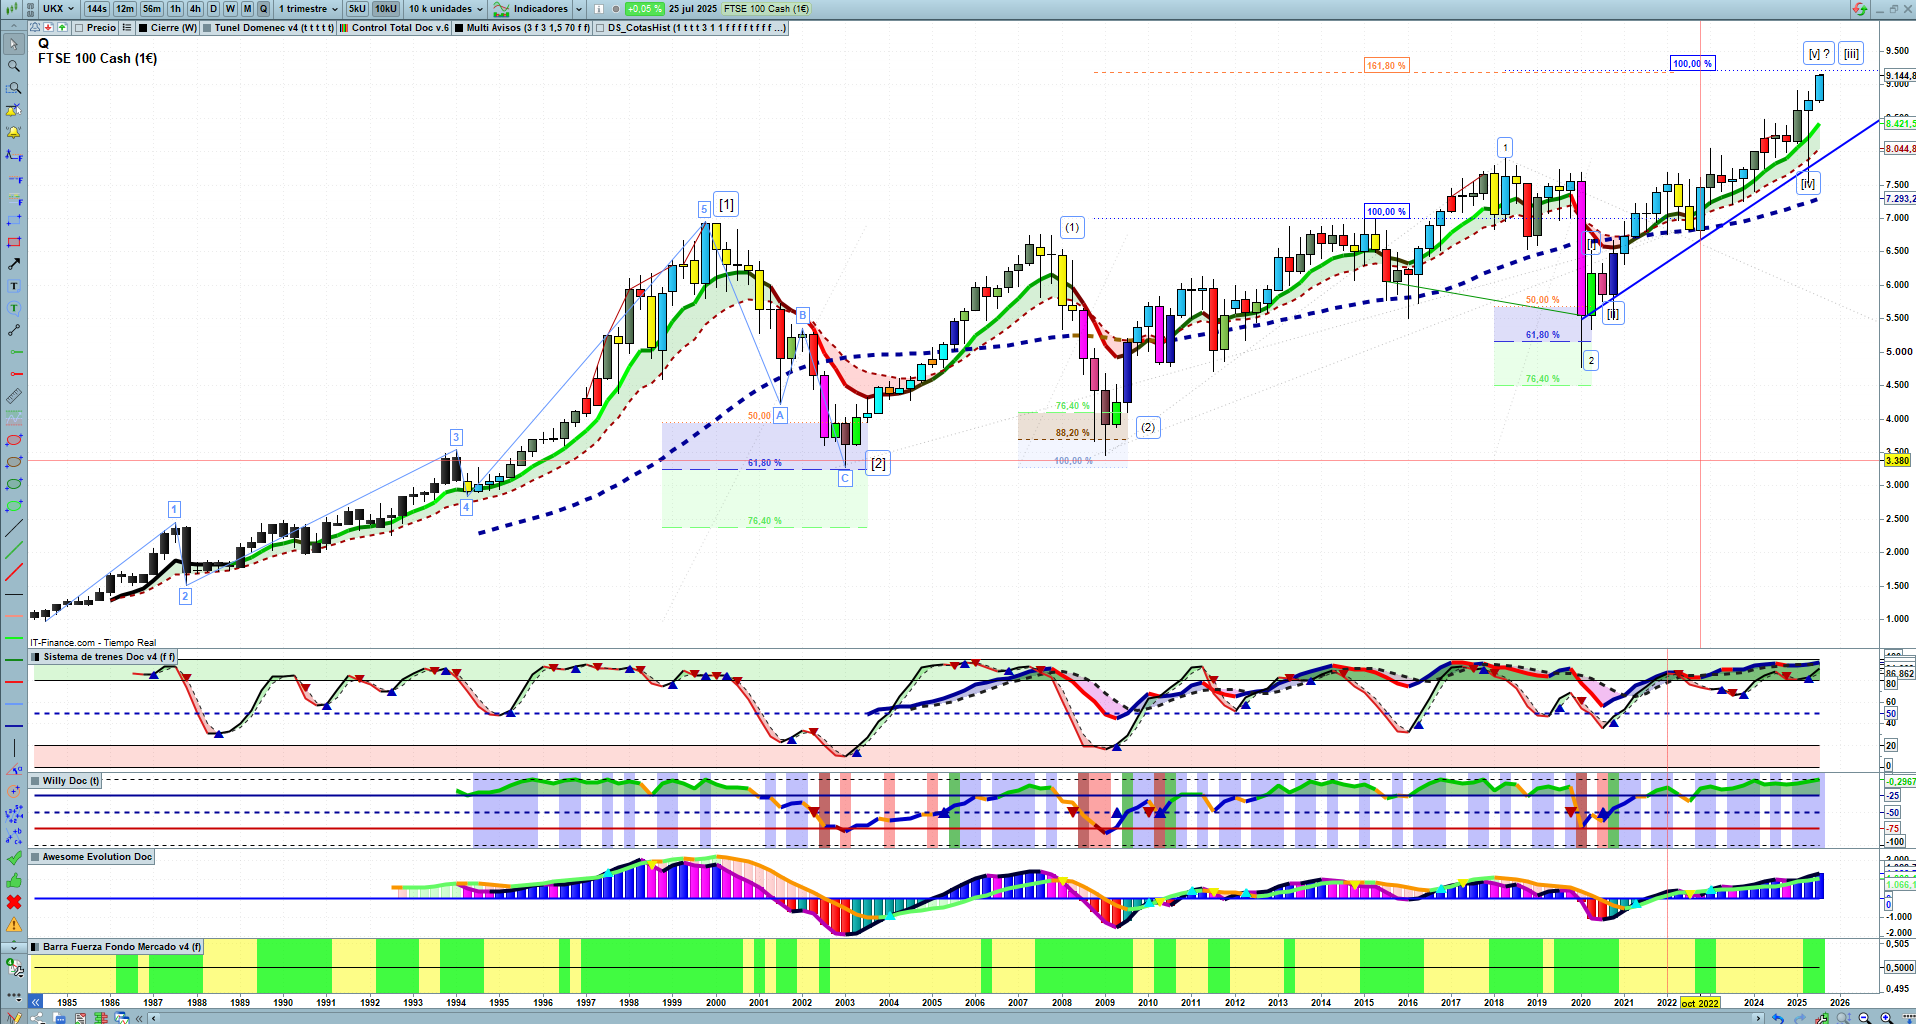Select the M monthly timeframe button

(x=248, y=9)
